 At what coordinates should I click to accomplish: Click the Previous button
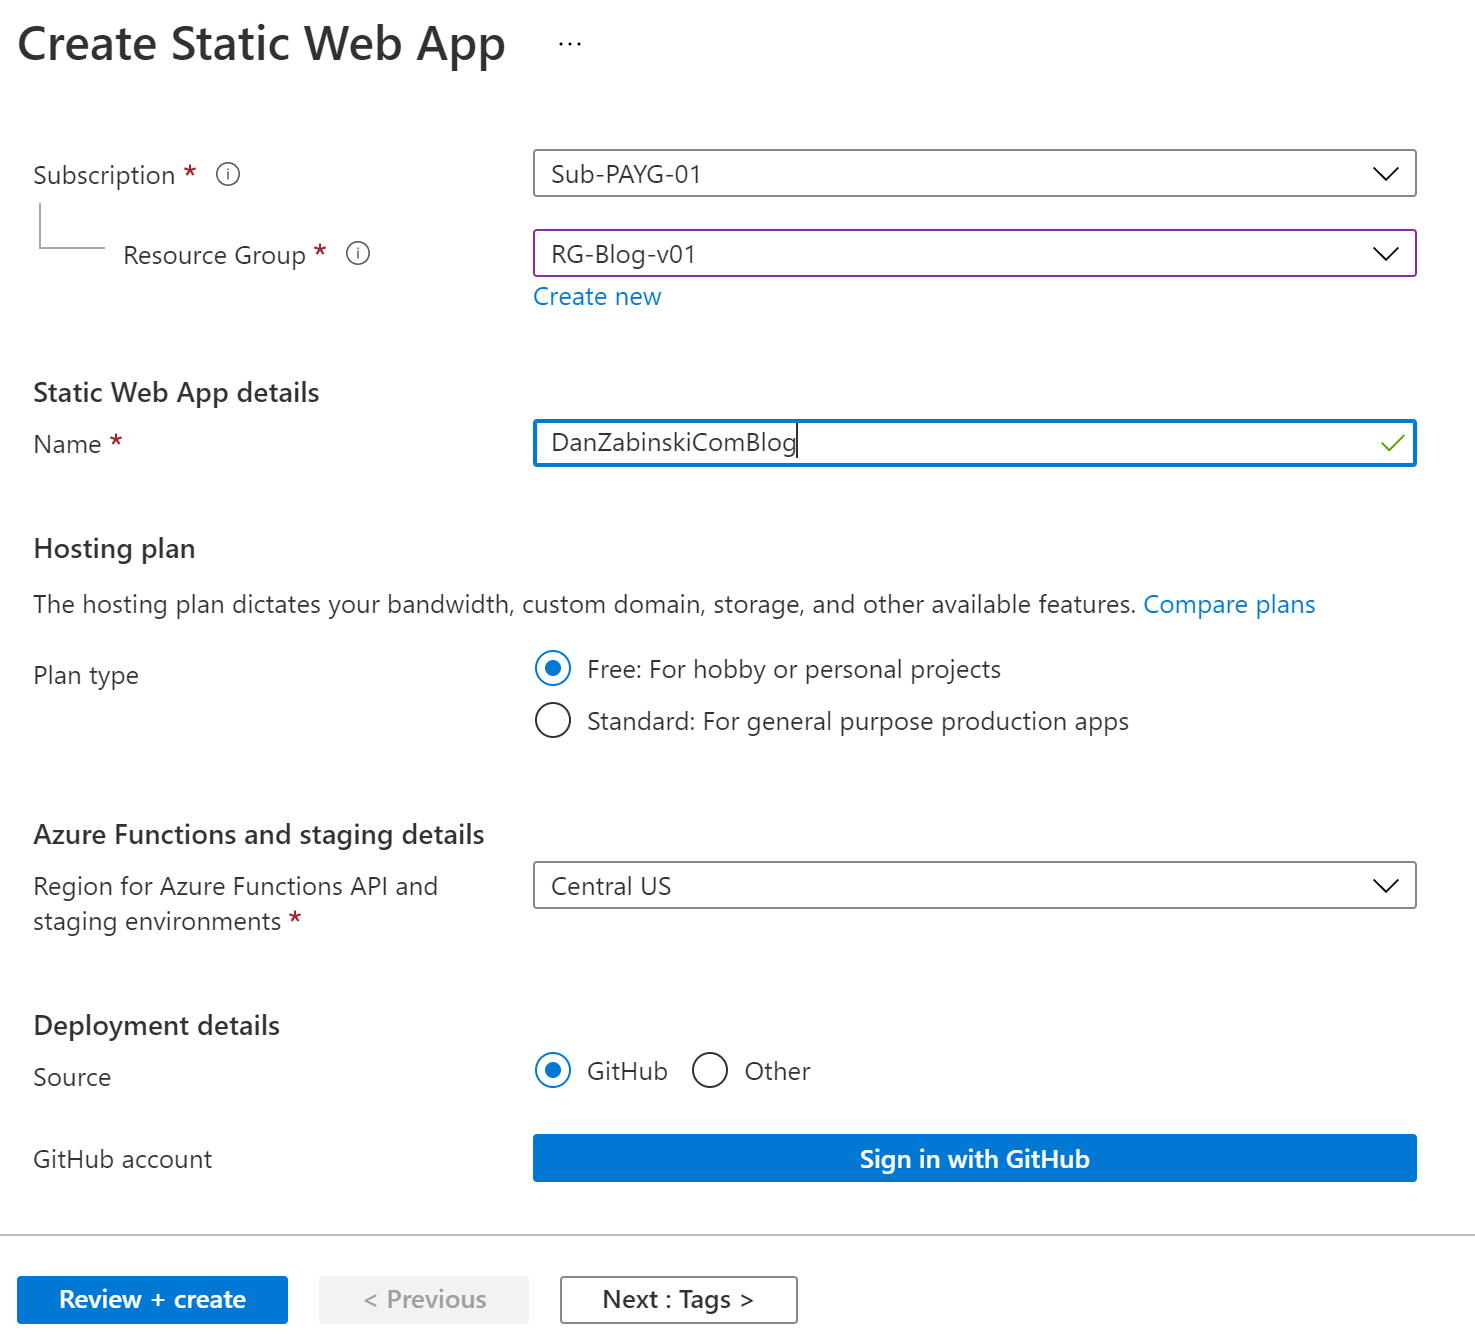pyautogui.click(x=424, y=1299)
